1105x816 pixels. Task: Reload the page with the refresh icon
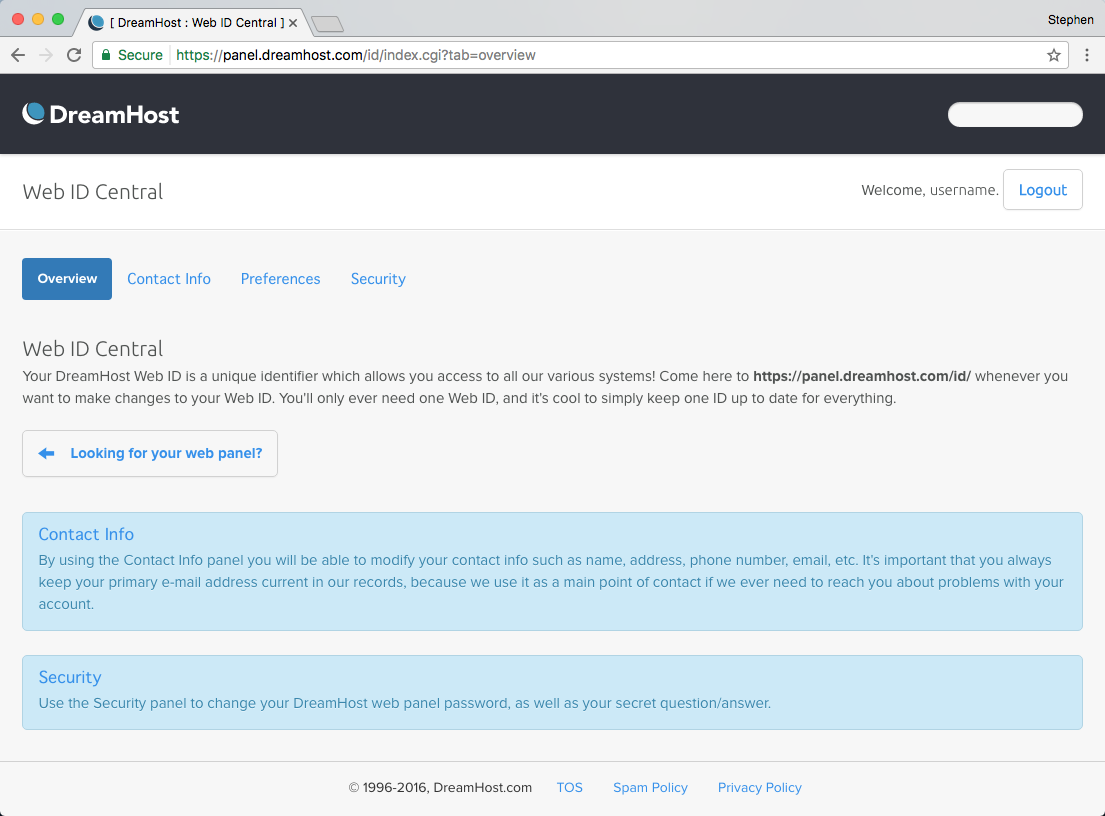pyautogui.click(x=74, y=55)
